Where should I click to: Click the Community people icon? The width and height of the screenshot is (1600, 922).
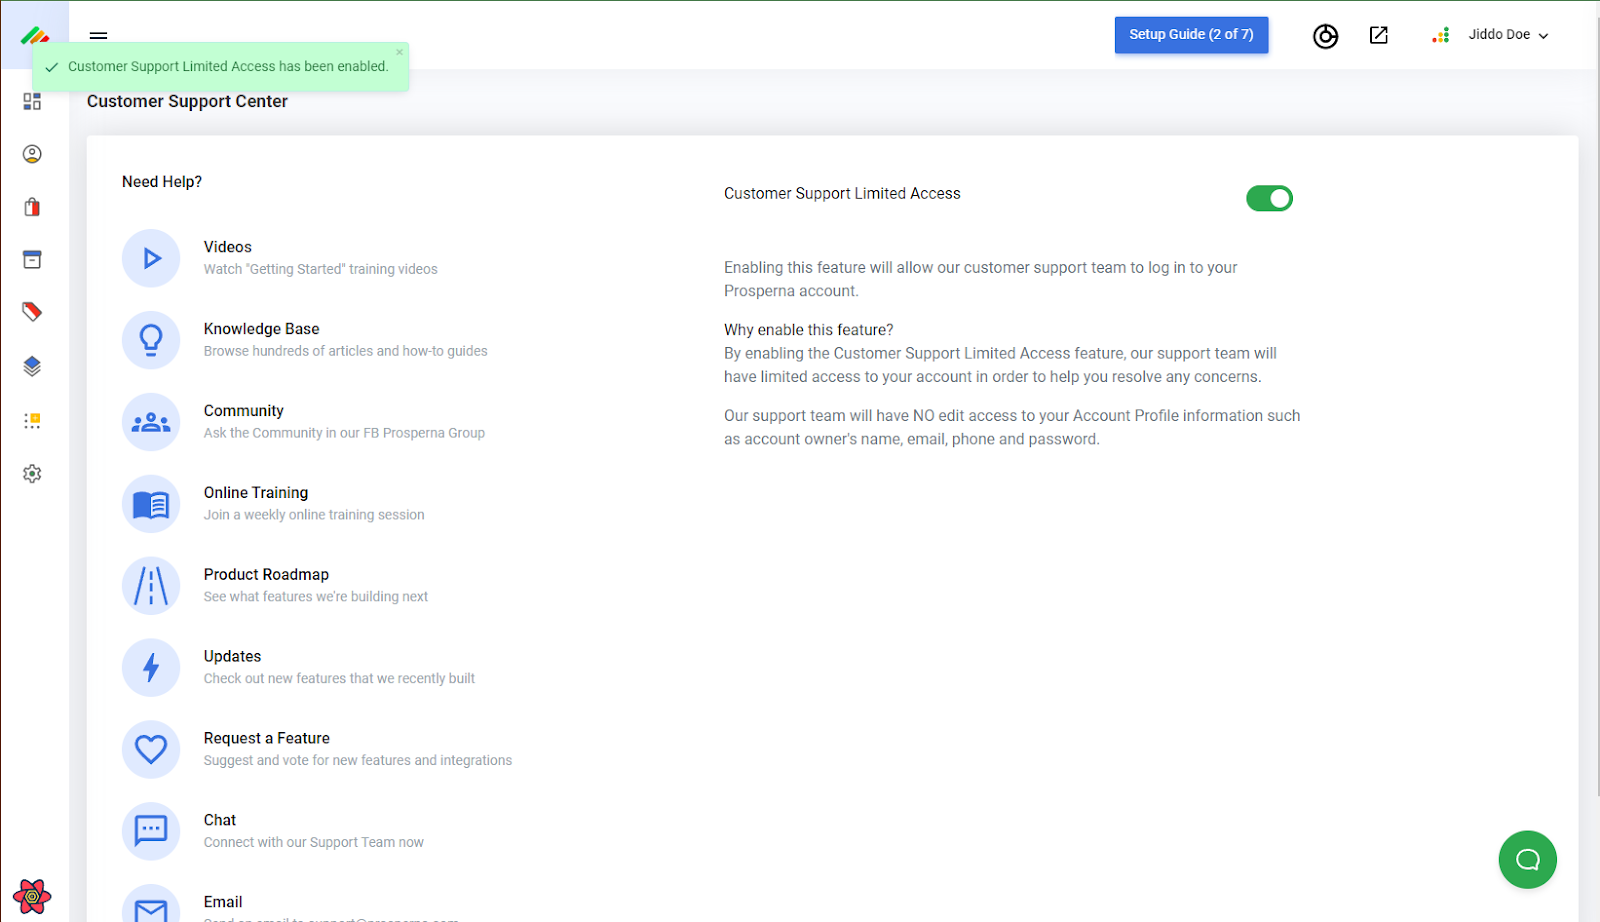point(151,422)
